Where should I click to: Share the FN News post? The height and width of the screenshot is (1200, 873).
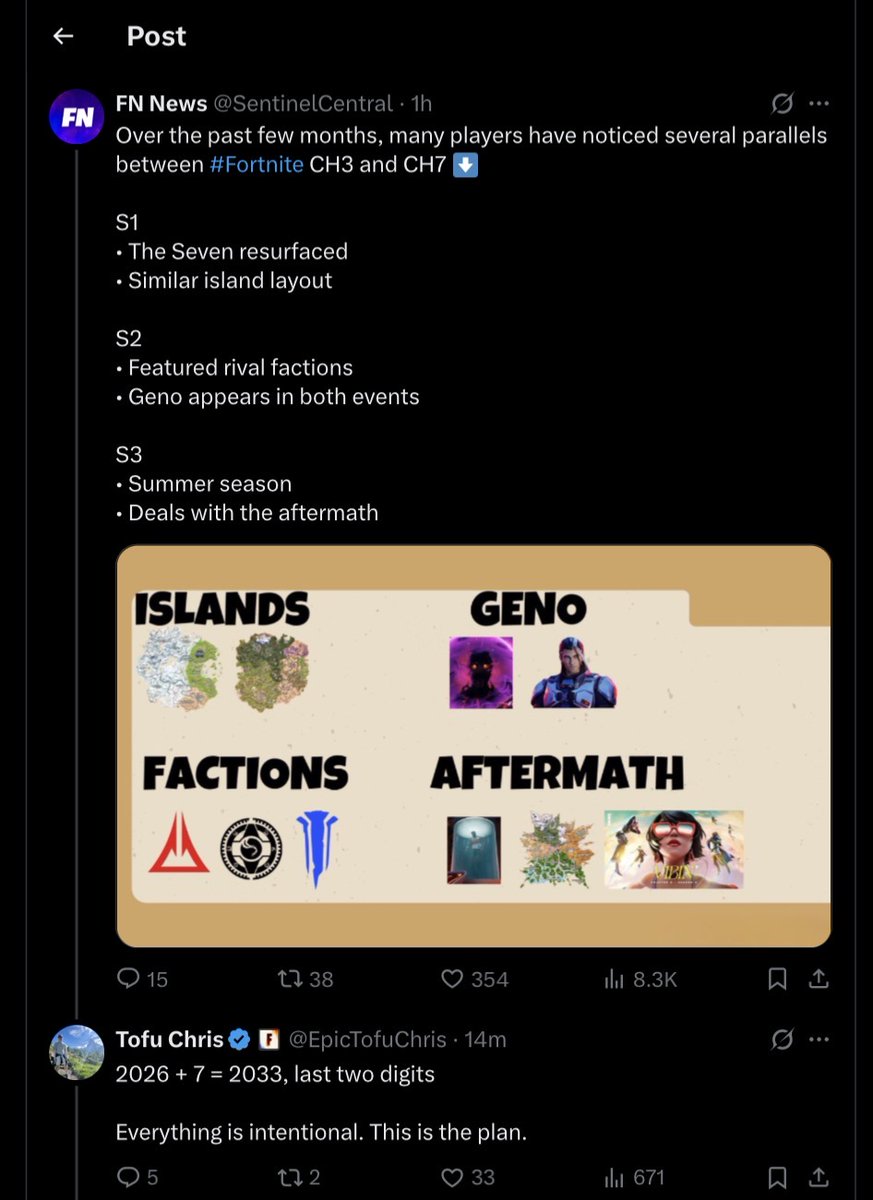[819, 979]
